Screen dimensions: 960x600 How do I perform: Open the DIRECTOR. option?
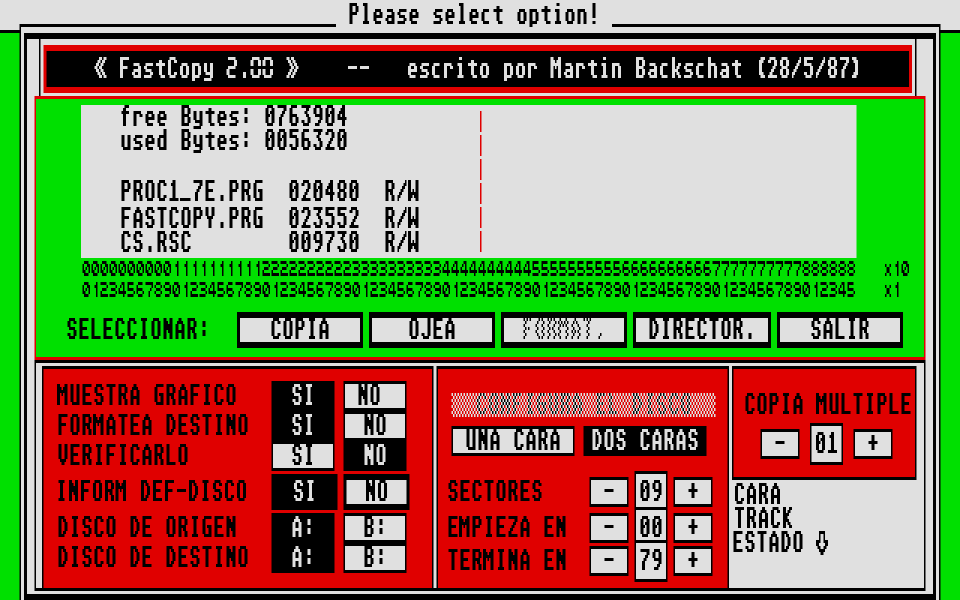(x=702, y=329)
